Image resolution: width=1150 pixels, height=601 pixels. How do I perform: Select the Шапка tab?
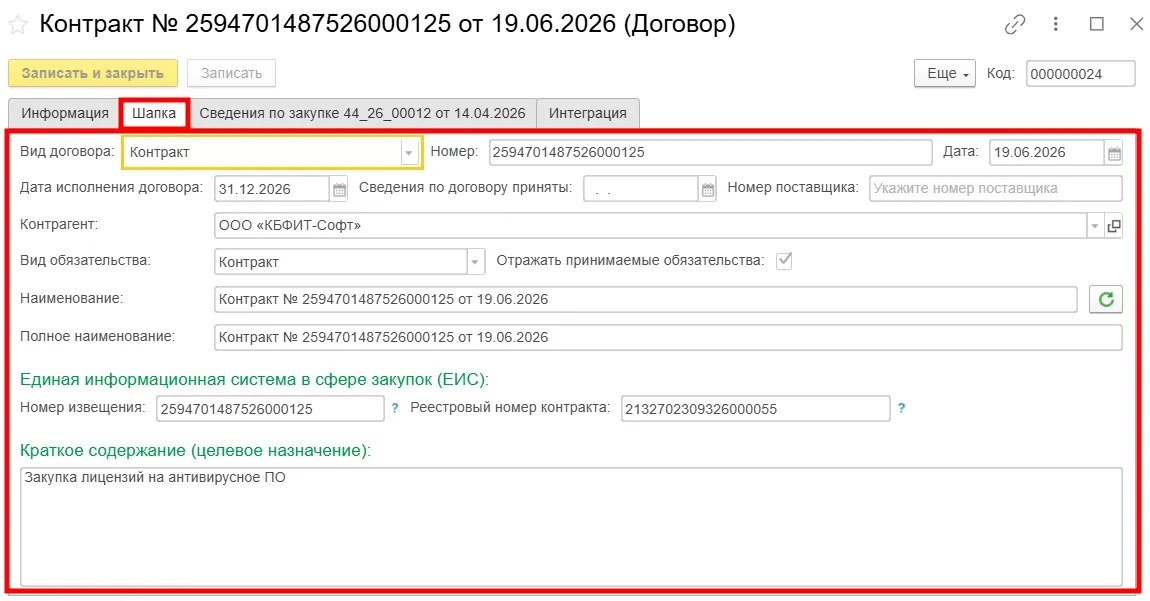point(154,113)
